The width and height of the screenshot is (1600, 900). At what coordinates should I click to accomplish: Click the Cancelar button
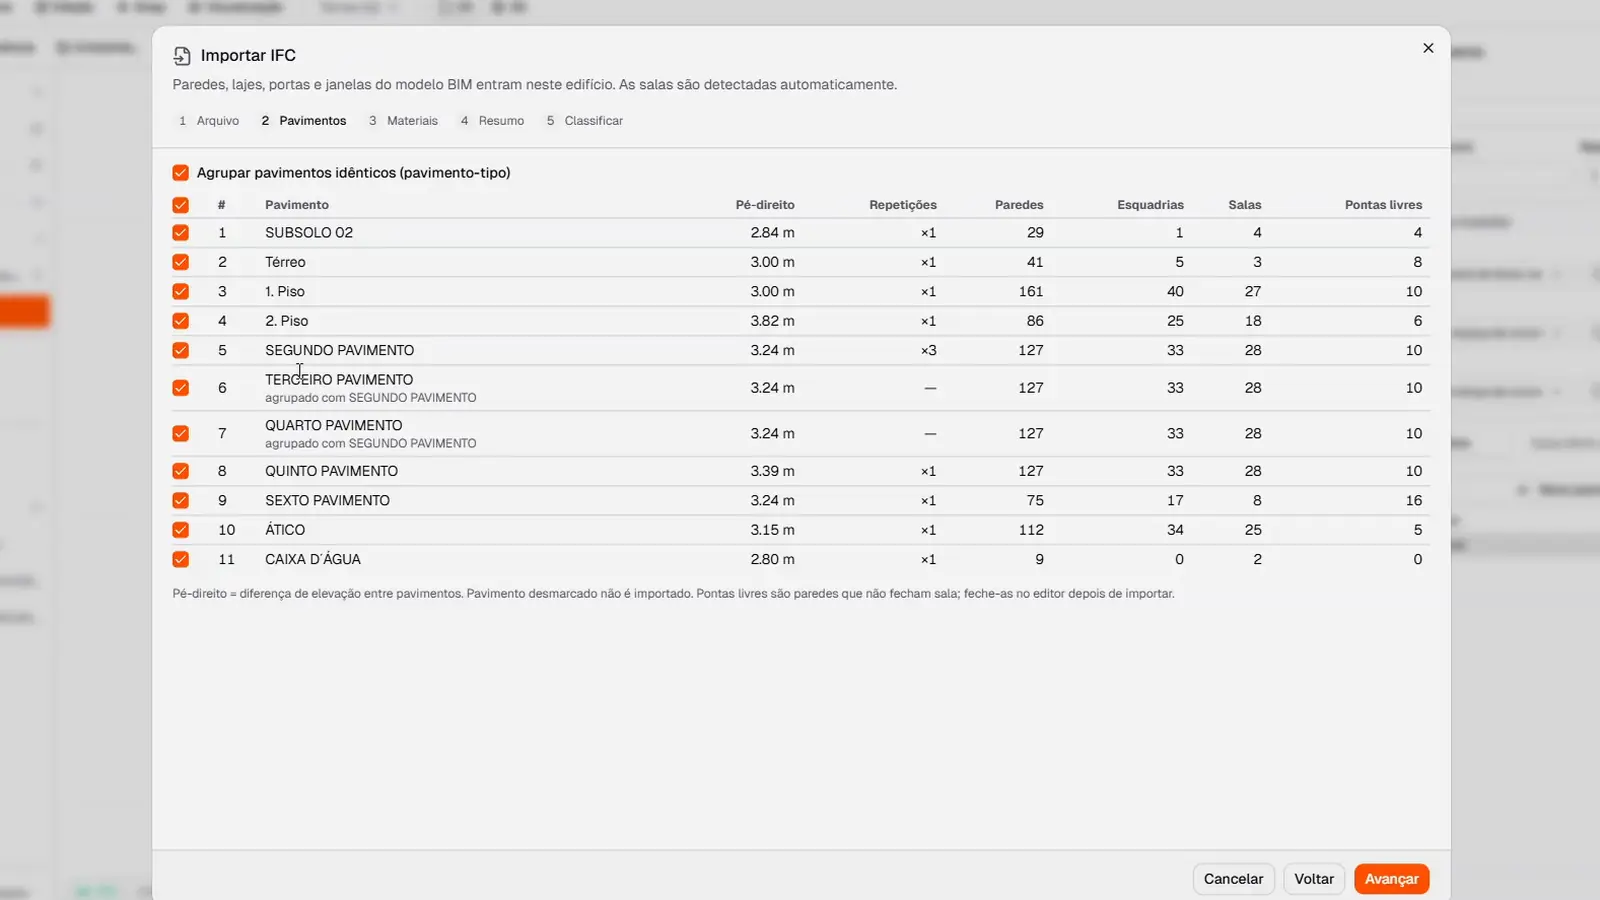point(1233,879)
